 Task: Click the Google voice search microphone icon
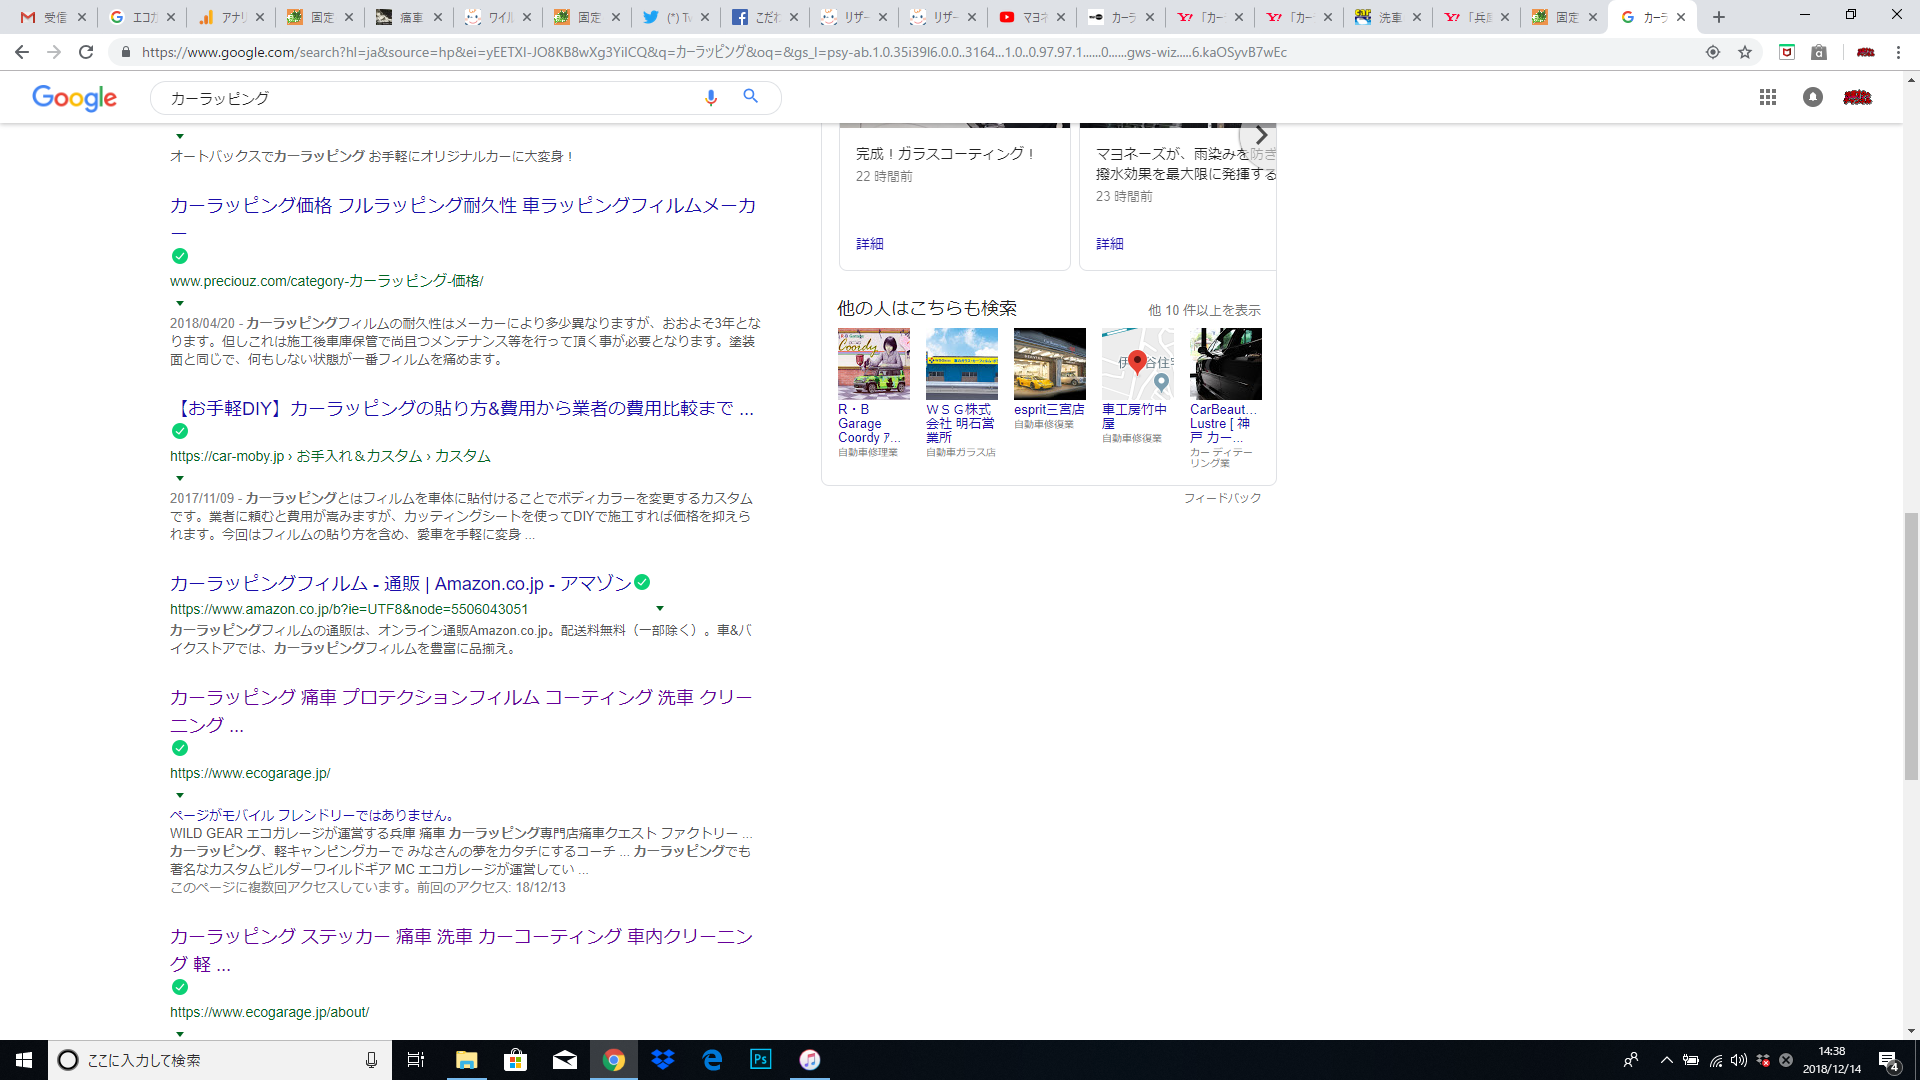point(711,97)
